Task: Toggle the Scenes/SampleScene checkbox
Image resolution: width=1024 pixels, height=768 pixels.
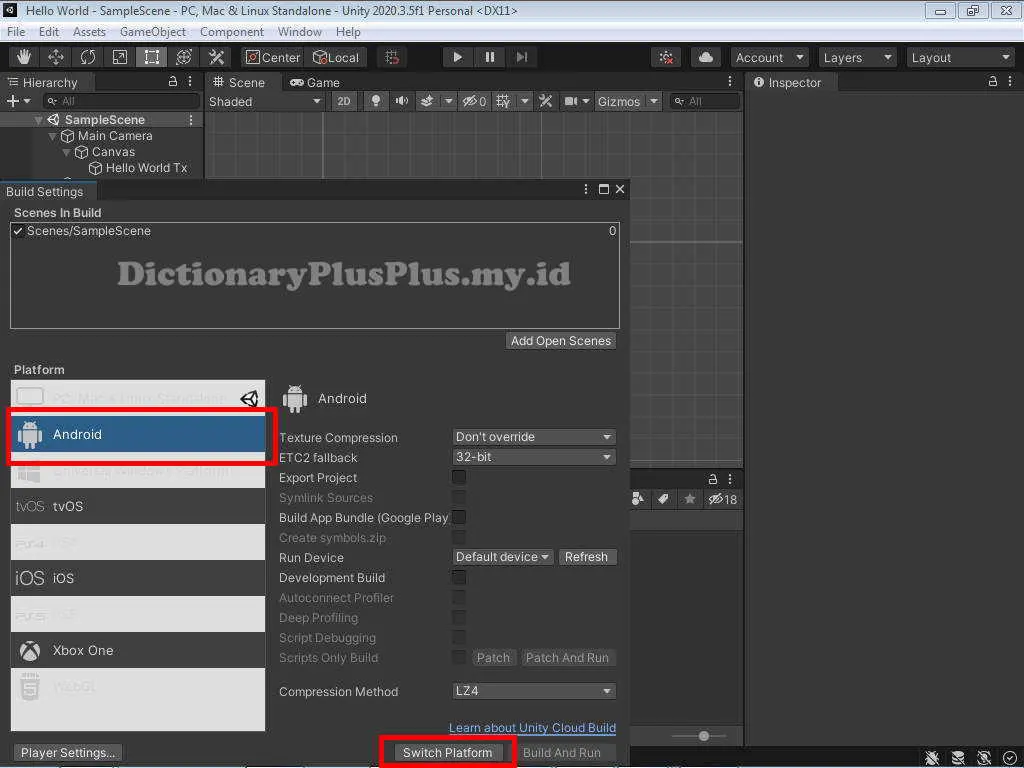Action: click(x=18, y=231)
